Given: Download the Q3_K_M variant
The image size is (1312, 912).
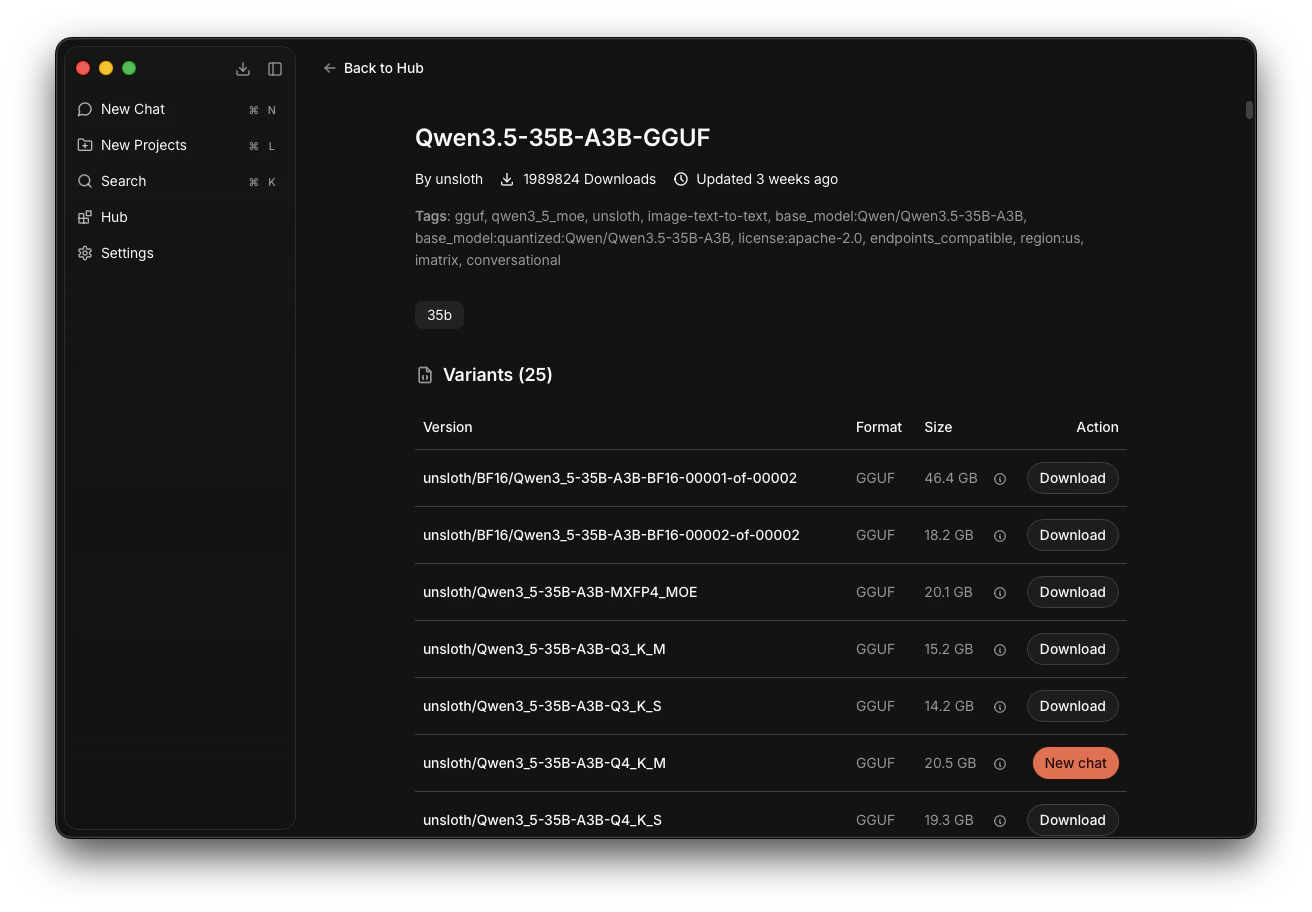Looking at the screenshot, I should click(x=1072, y=649).
